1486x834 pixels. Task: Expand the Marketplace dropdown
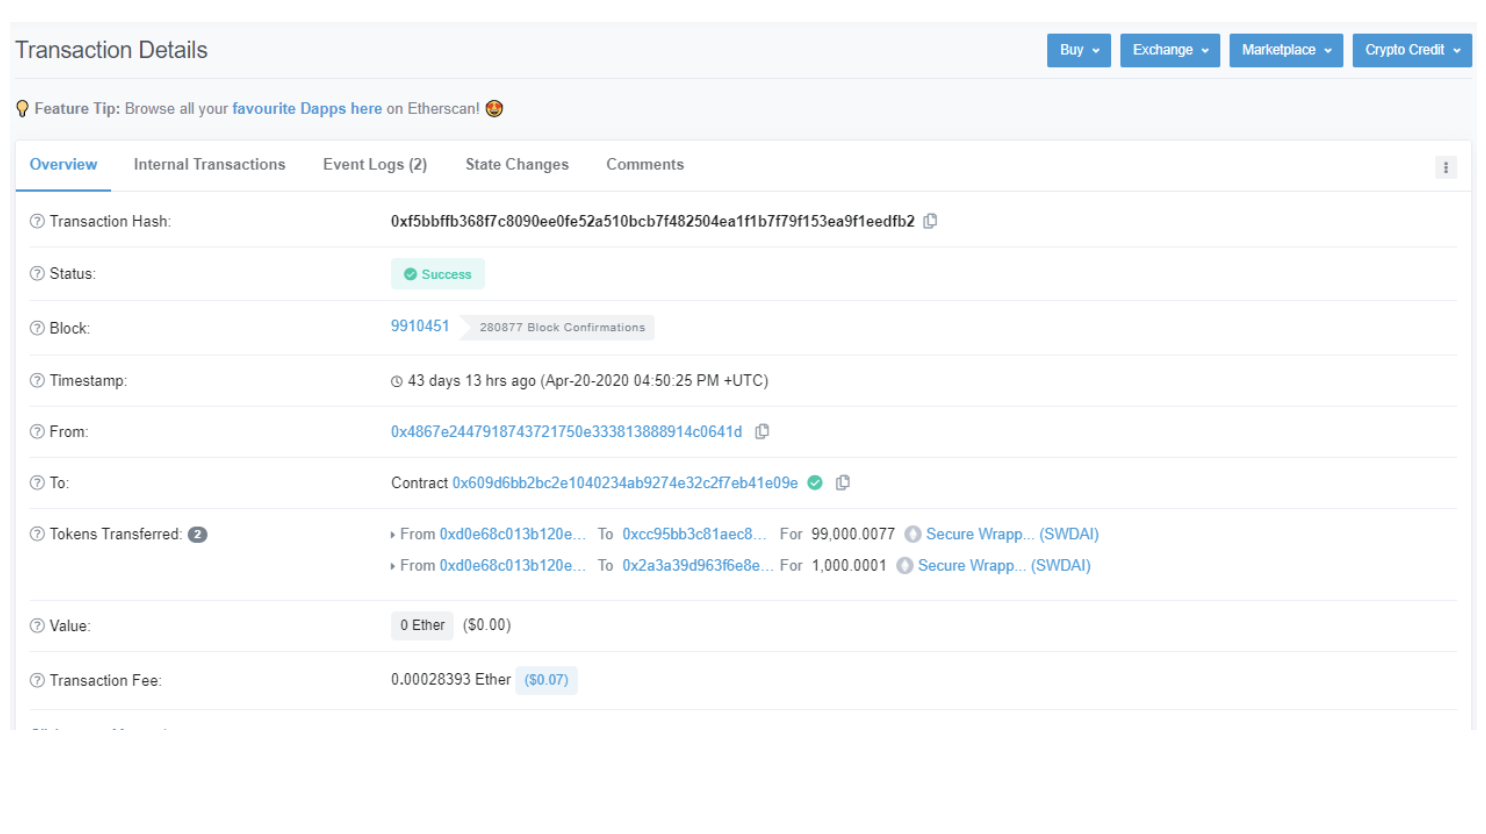point(1285,50)
